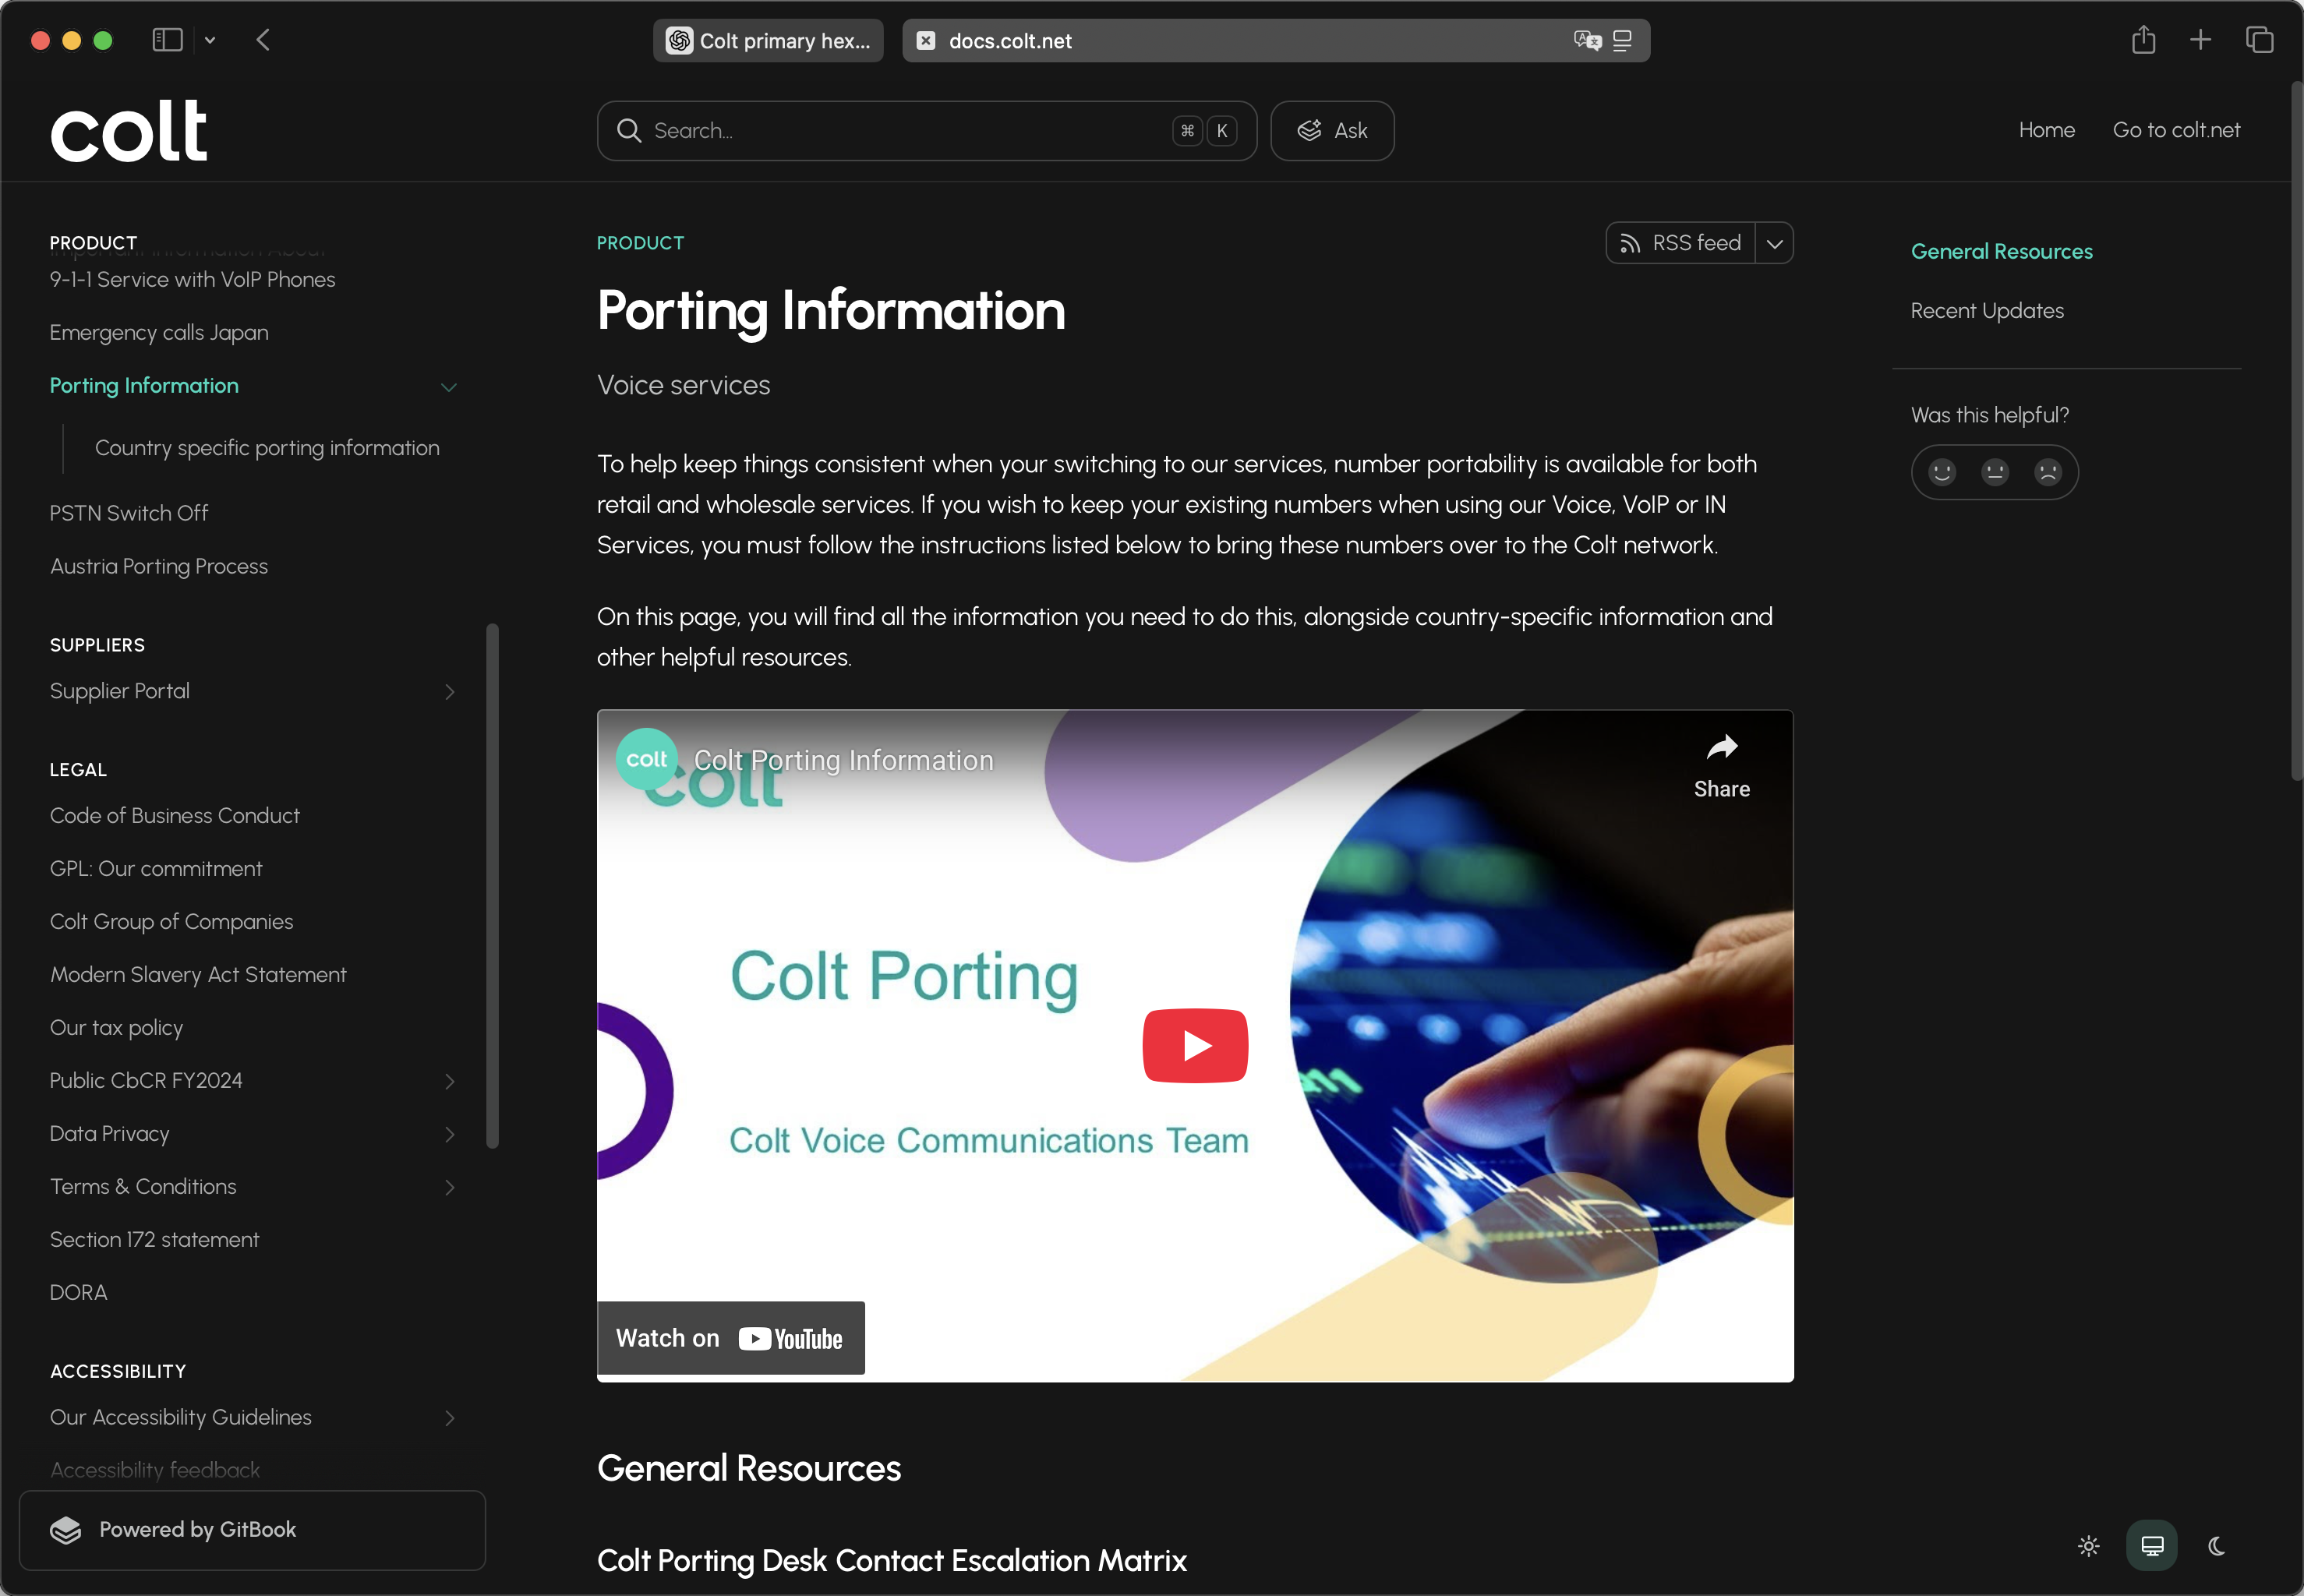The image size is (2304, 1596).
Task: Select system theme monitor toggle
Action: pos(2152,1546)
